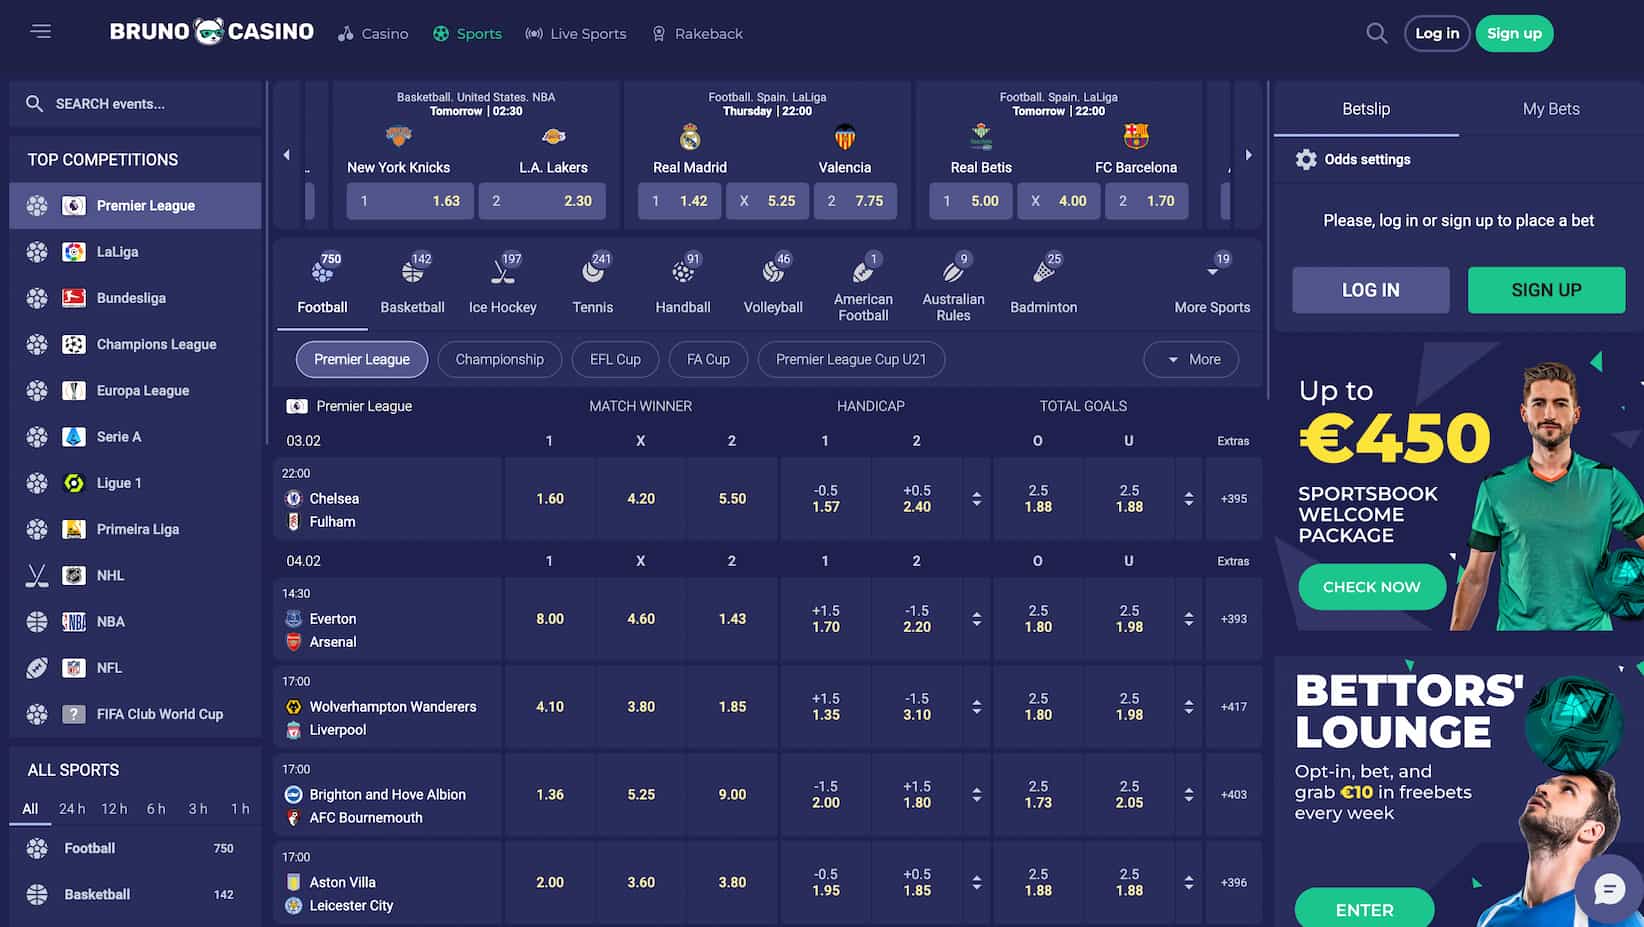
Task: Open the Casino nav item
Action: click(373, 33)
